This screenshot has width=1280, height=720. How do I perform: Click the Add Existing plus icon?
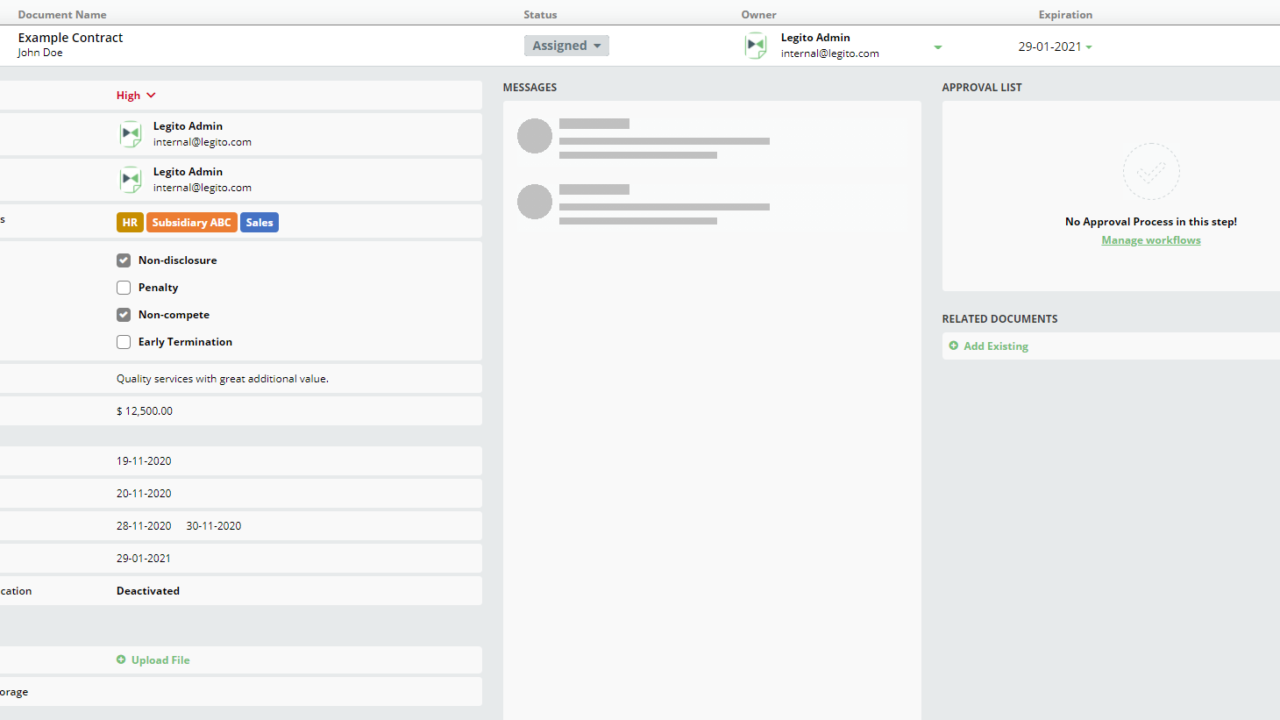953,346
